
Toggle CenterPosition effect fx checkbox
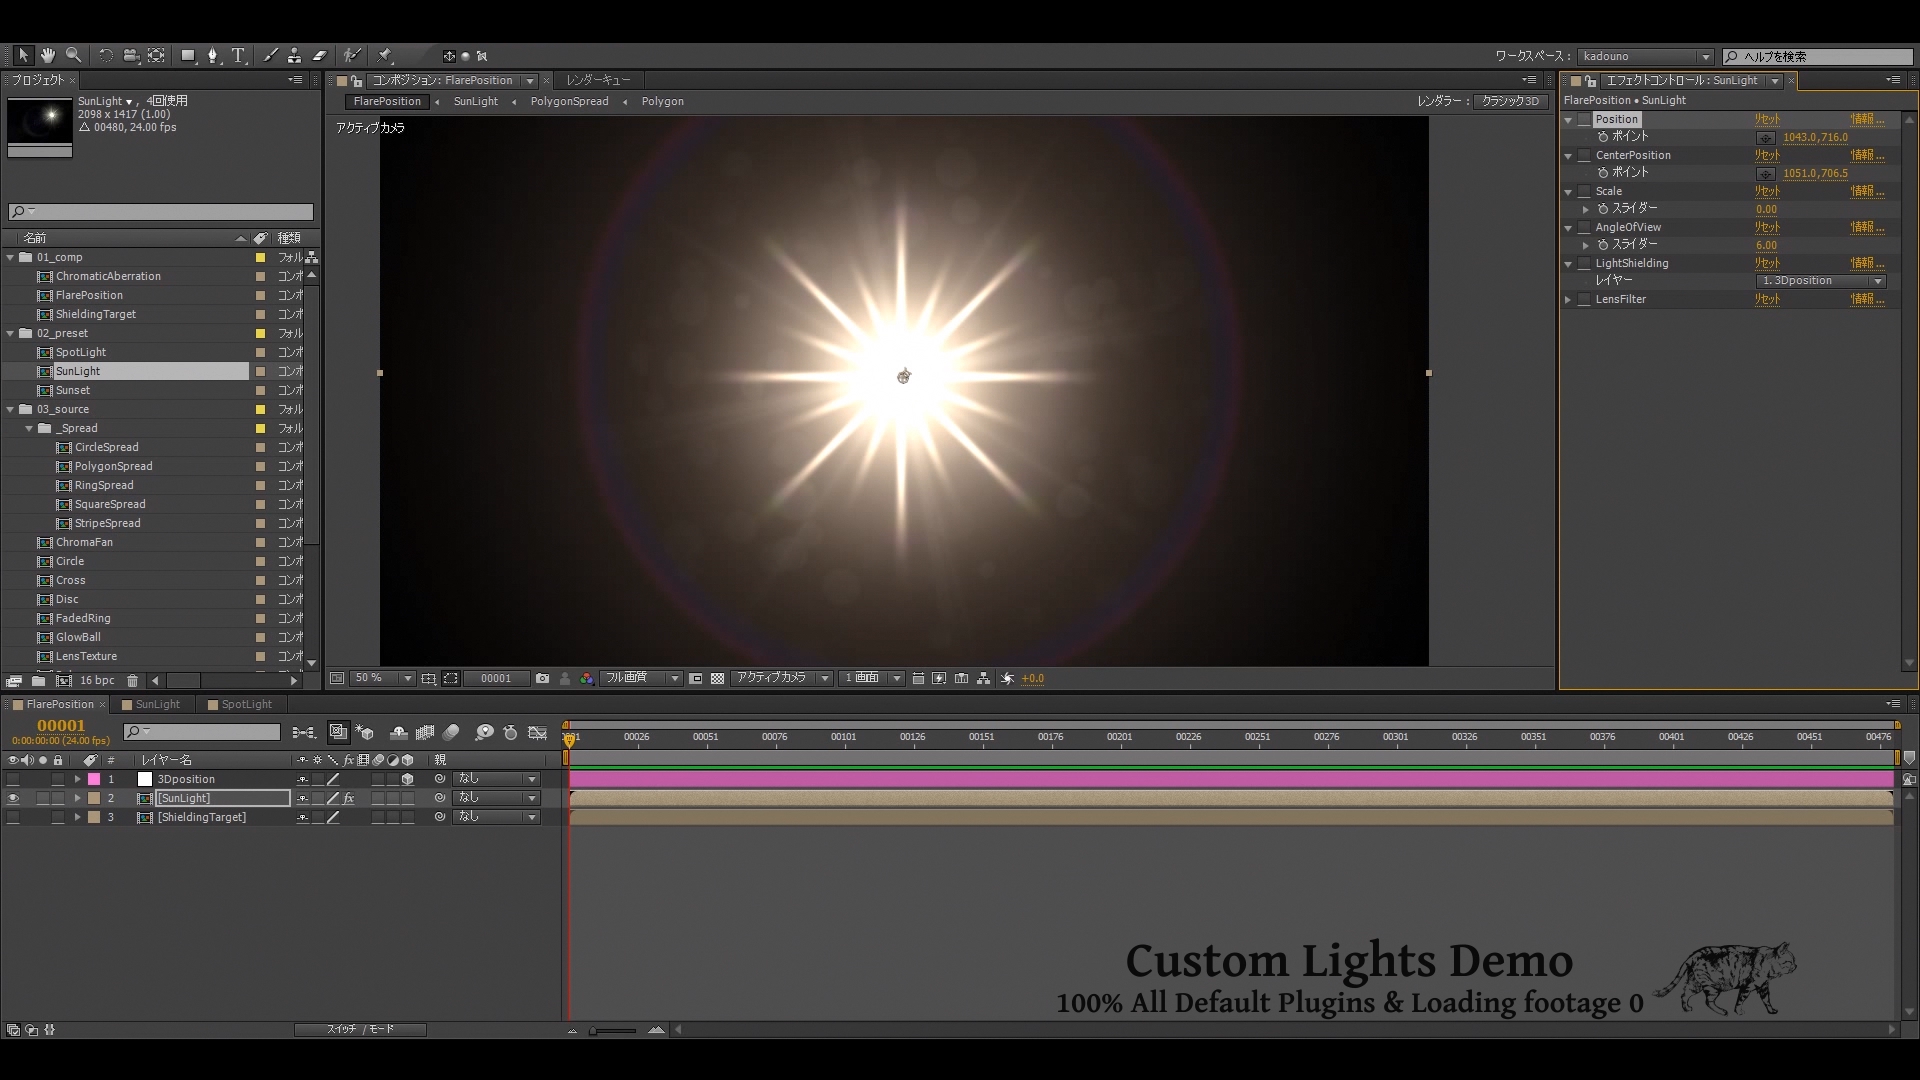(x=1584, y=155)
